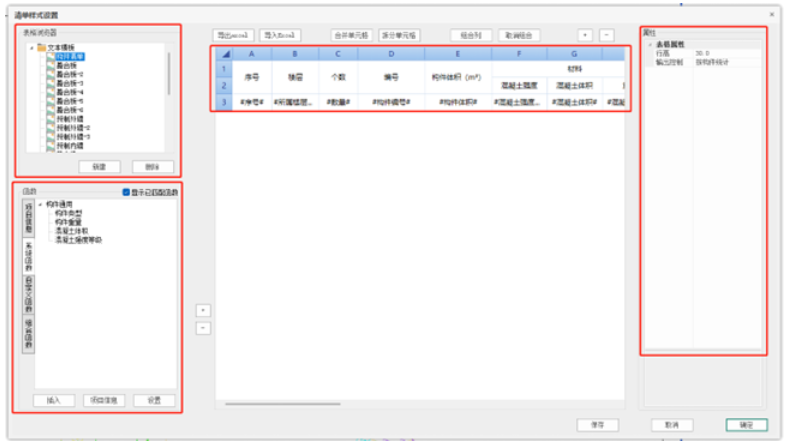The width and height of the screenshot is (790, 442).
Task: Toggle the 显示已匹配信息 checkbox
Action: point(126,192)
